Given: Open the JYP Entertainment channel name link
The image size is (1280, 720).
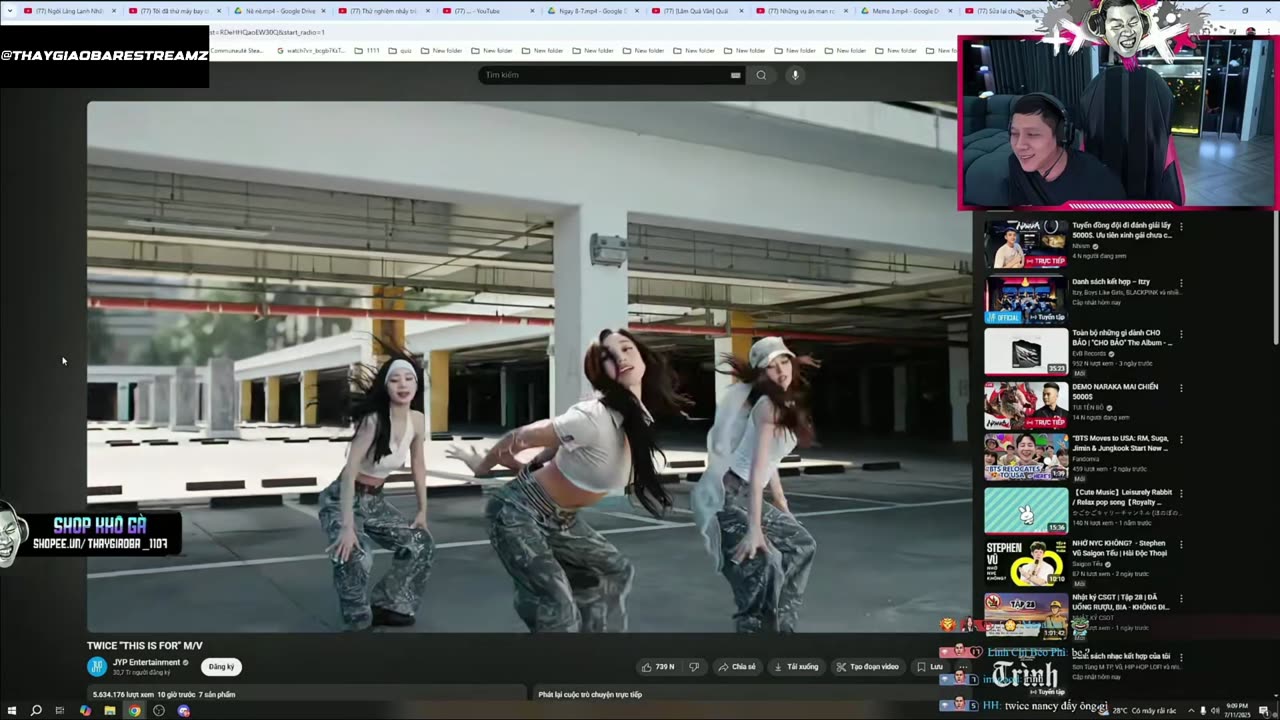Looking at the screenshot, I should (x=146, y=662).
